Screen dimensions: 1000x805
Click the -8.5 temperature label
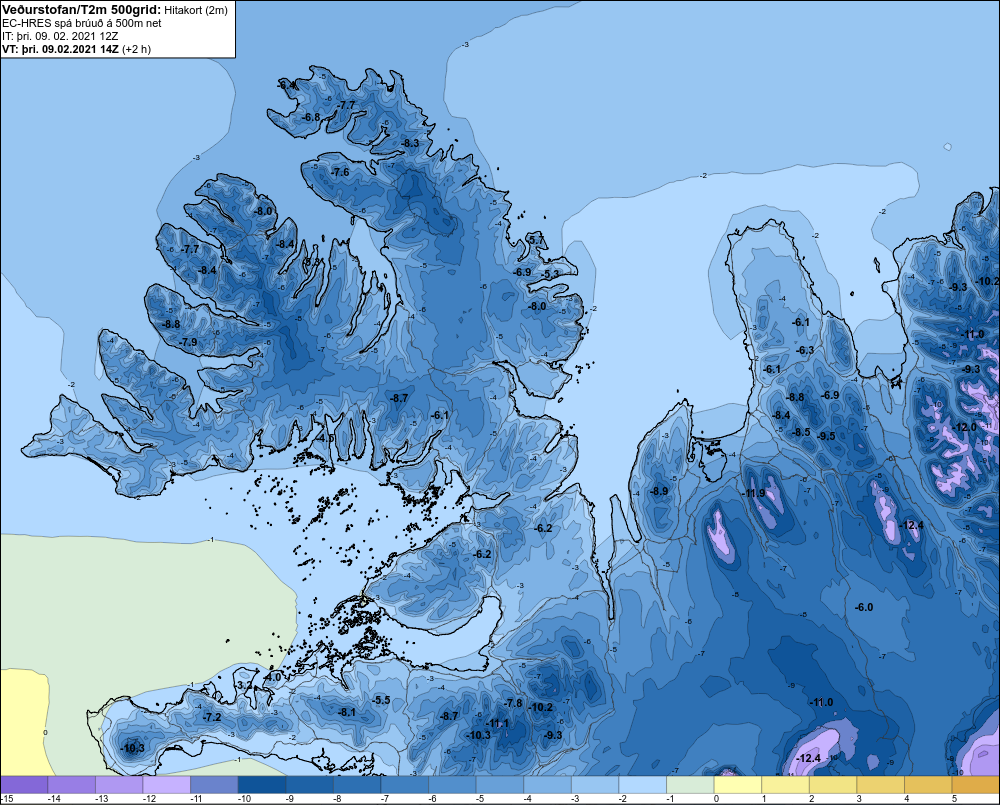801,432
